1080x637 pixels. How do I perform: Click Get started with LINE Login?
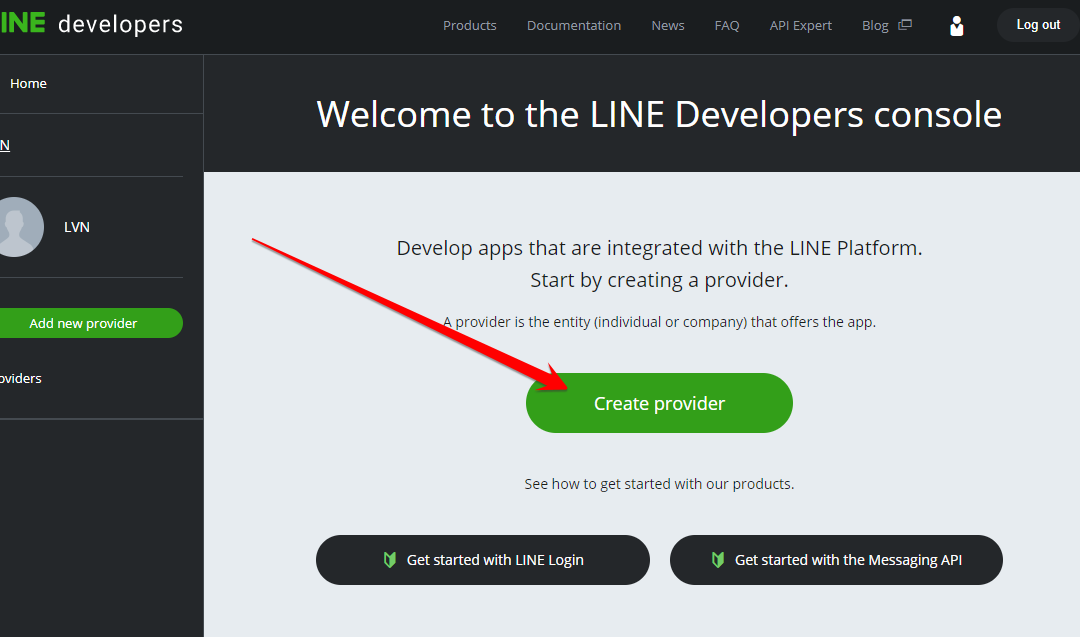[482, 560]
